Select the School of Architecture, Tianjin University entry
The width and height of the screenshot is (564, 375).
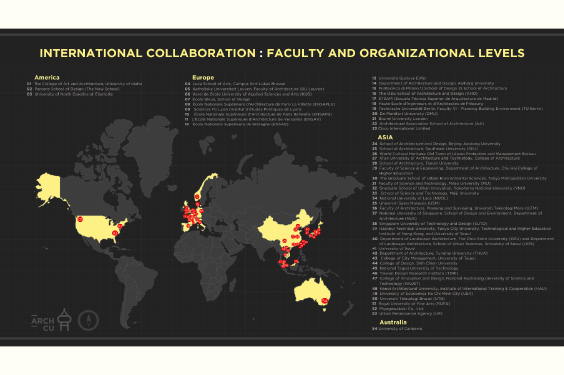coord(415,163)
